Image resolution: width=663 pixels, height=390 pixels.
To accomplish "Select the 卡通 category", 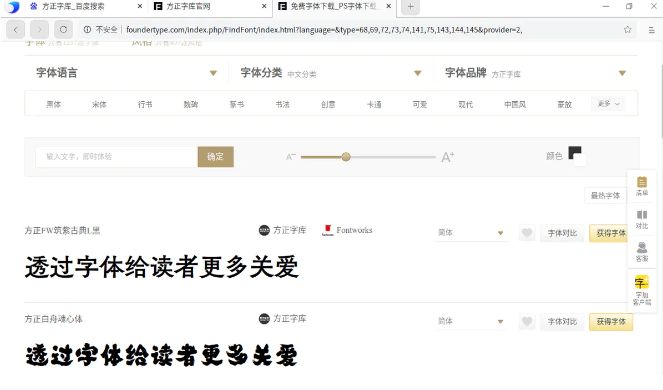I will click(x=374, y=104).
